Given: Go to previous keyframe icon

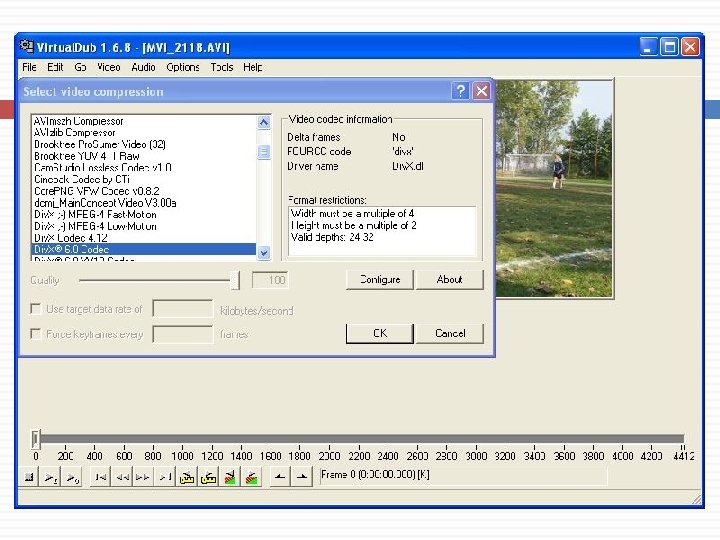Looking at the screenshot, I should point(186,478).
